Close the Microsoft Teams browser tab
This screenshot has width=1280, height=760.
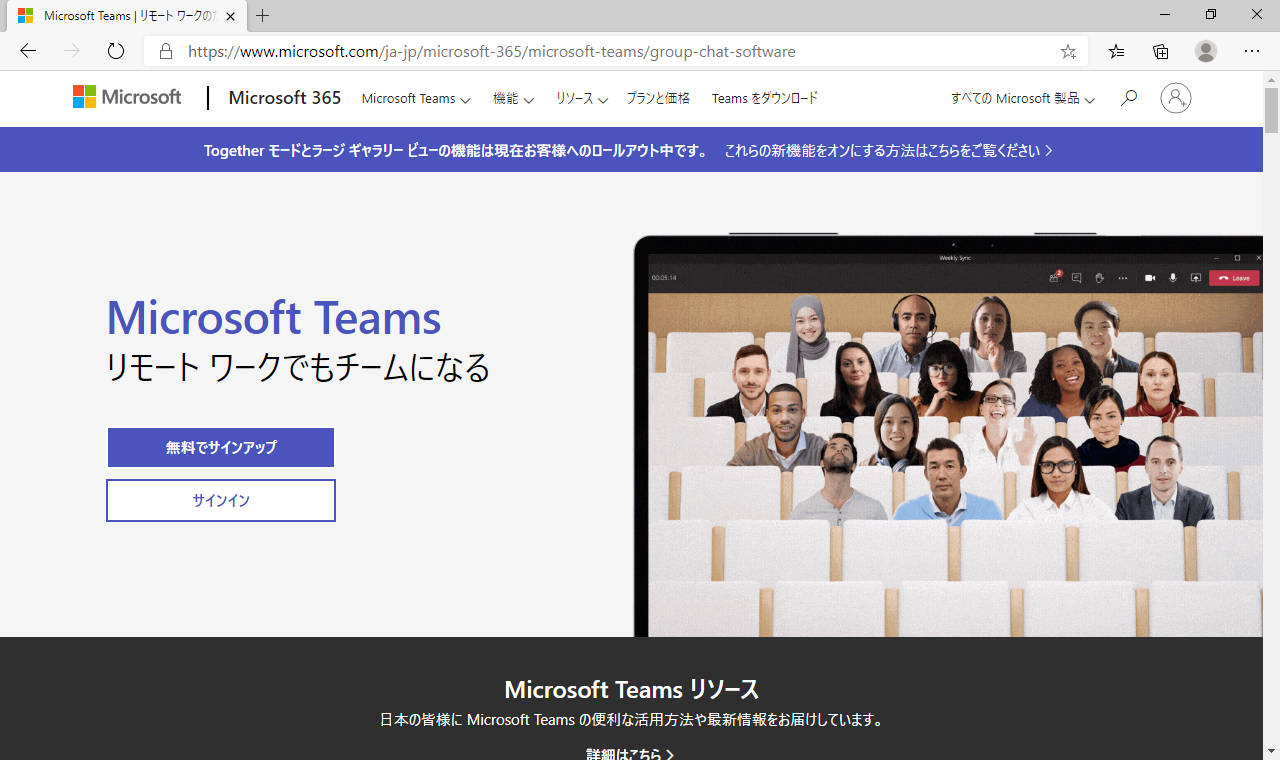pos(230,16)
